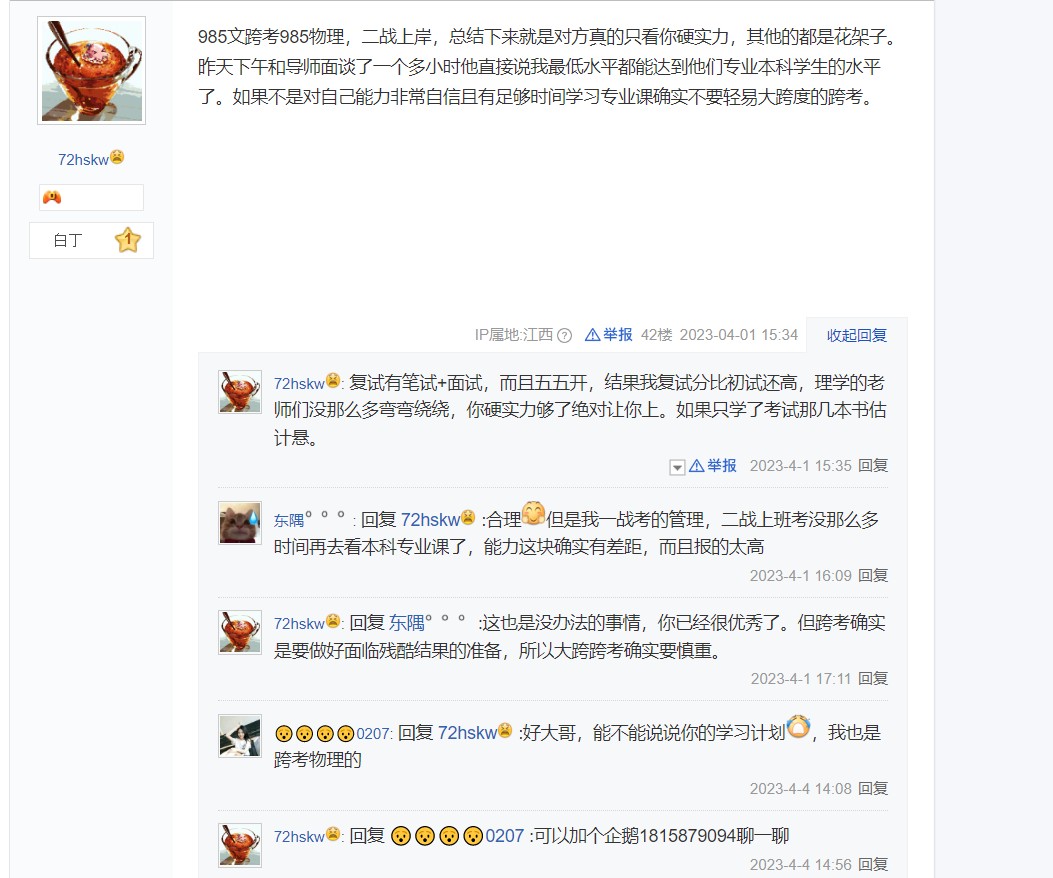Collapse replies with 收起回复

click(x=856, y=335)
